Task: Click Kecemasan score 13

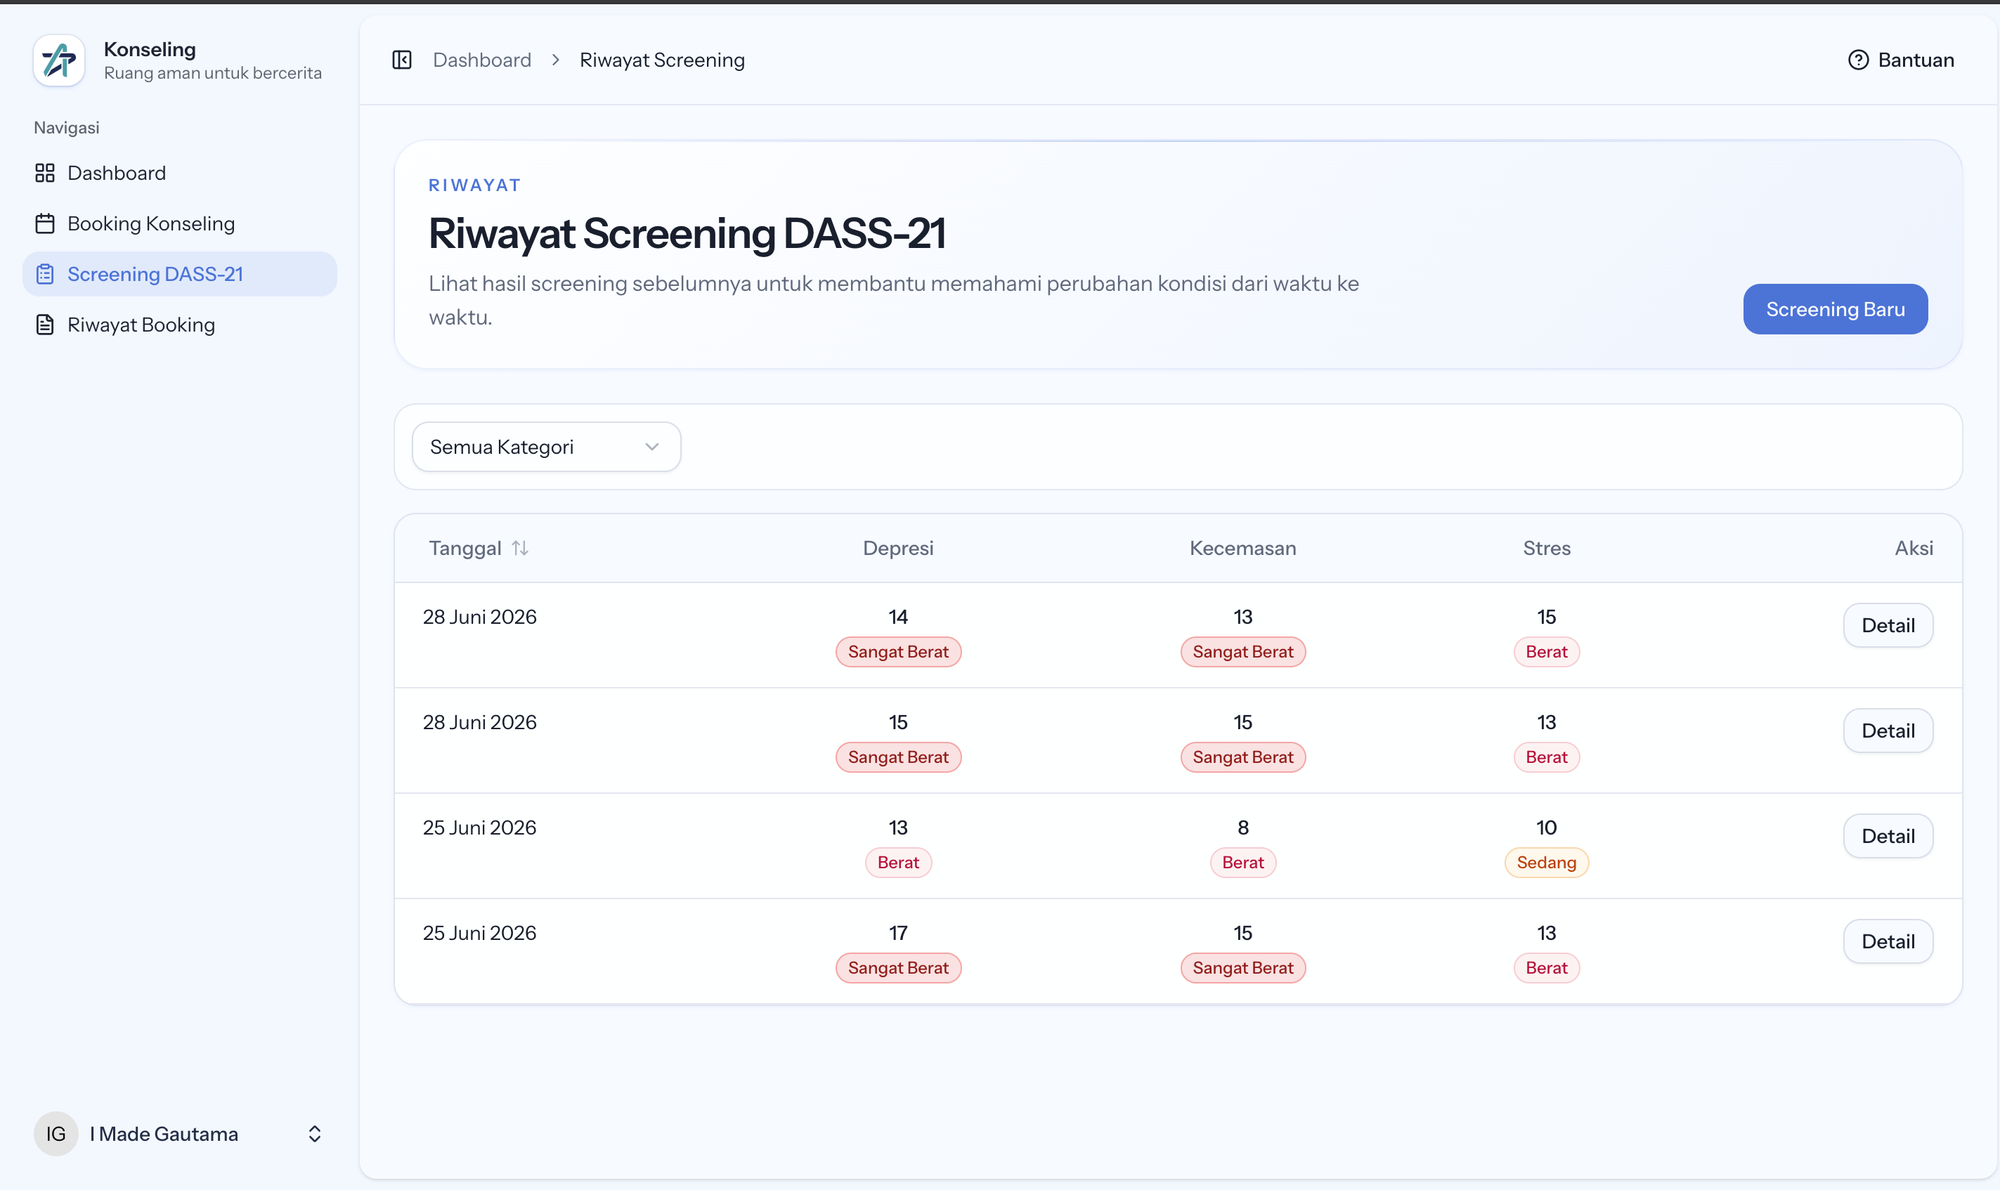Action: pyautogui.click(x=1243, y=617)
